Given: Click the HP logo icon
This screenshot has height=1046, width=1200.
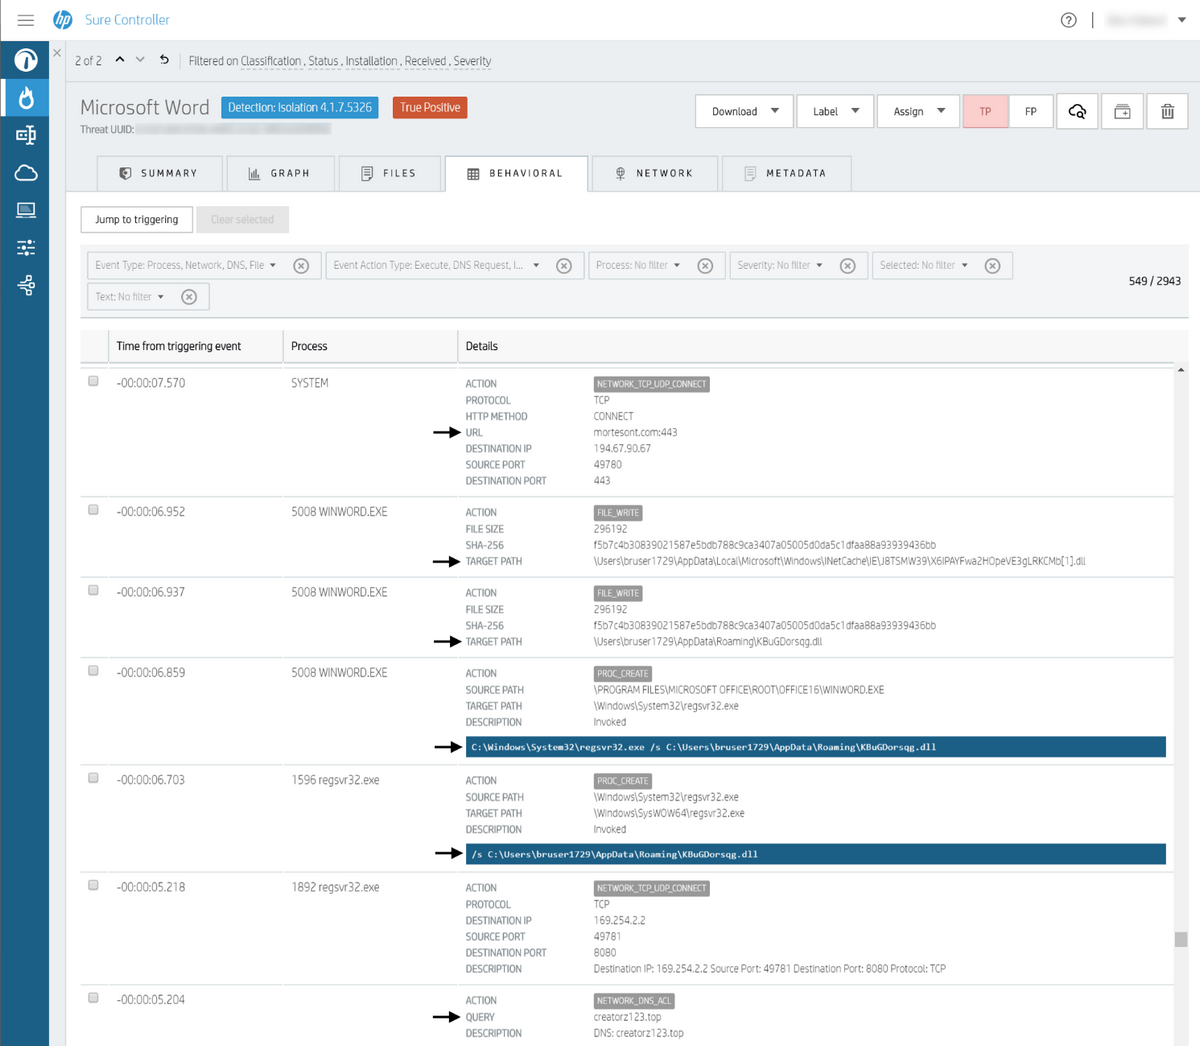Looking at the screenshot, I should pos(63,20).
